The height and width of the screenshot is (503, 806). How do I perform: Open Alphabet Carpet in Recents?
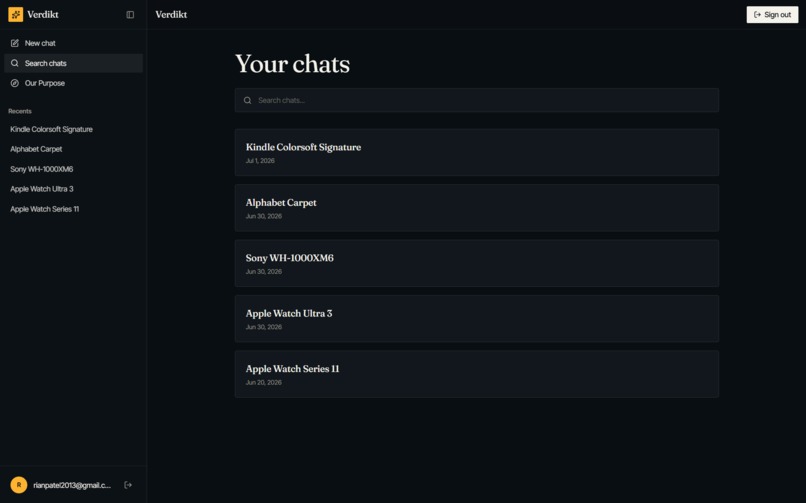[x=74, y=149]
